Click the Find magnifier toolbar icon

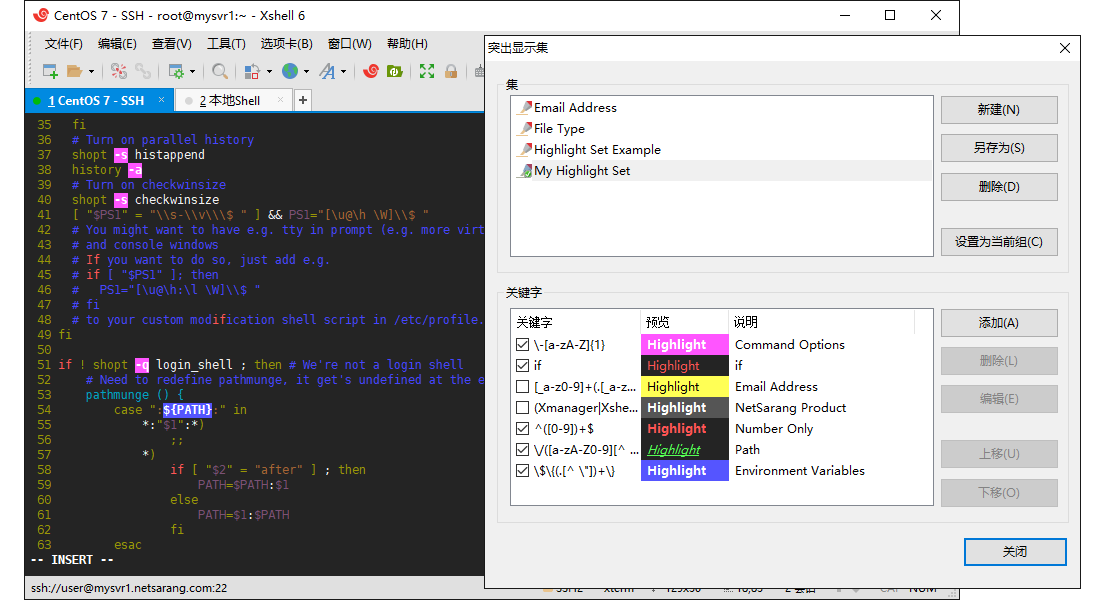click(x=219, y=70)
